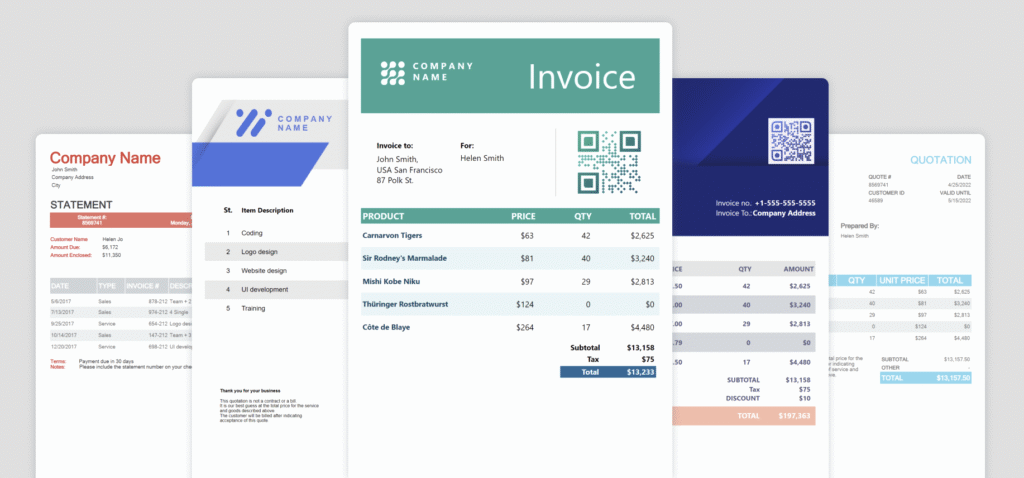Image resolution: width=1024 pixels, height=478 pixels.
Task: Select the Thüringer Rostbratwurst row
Action: click(509, 304)
